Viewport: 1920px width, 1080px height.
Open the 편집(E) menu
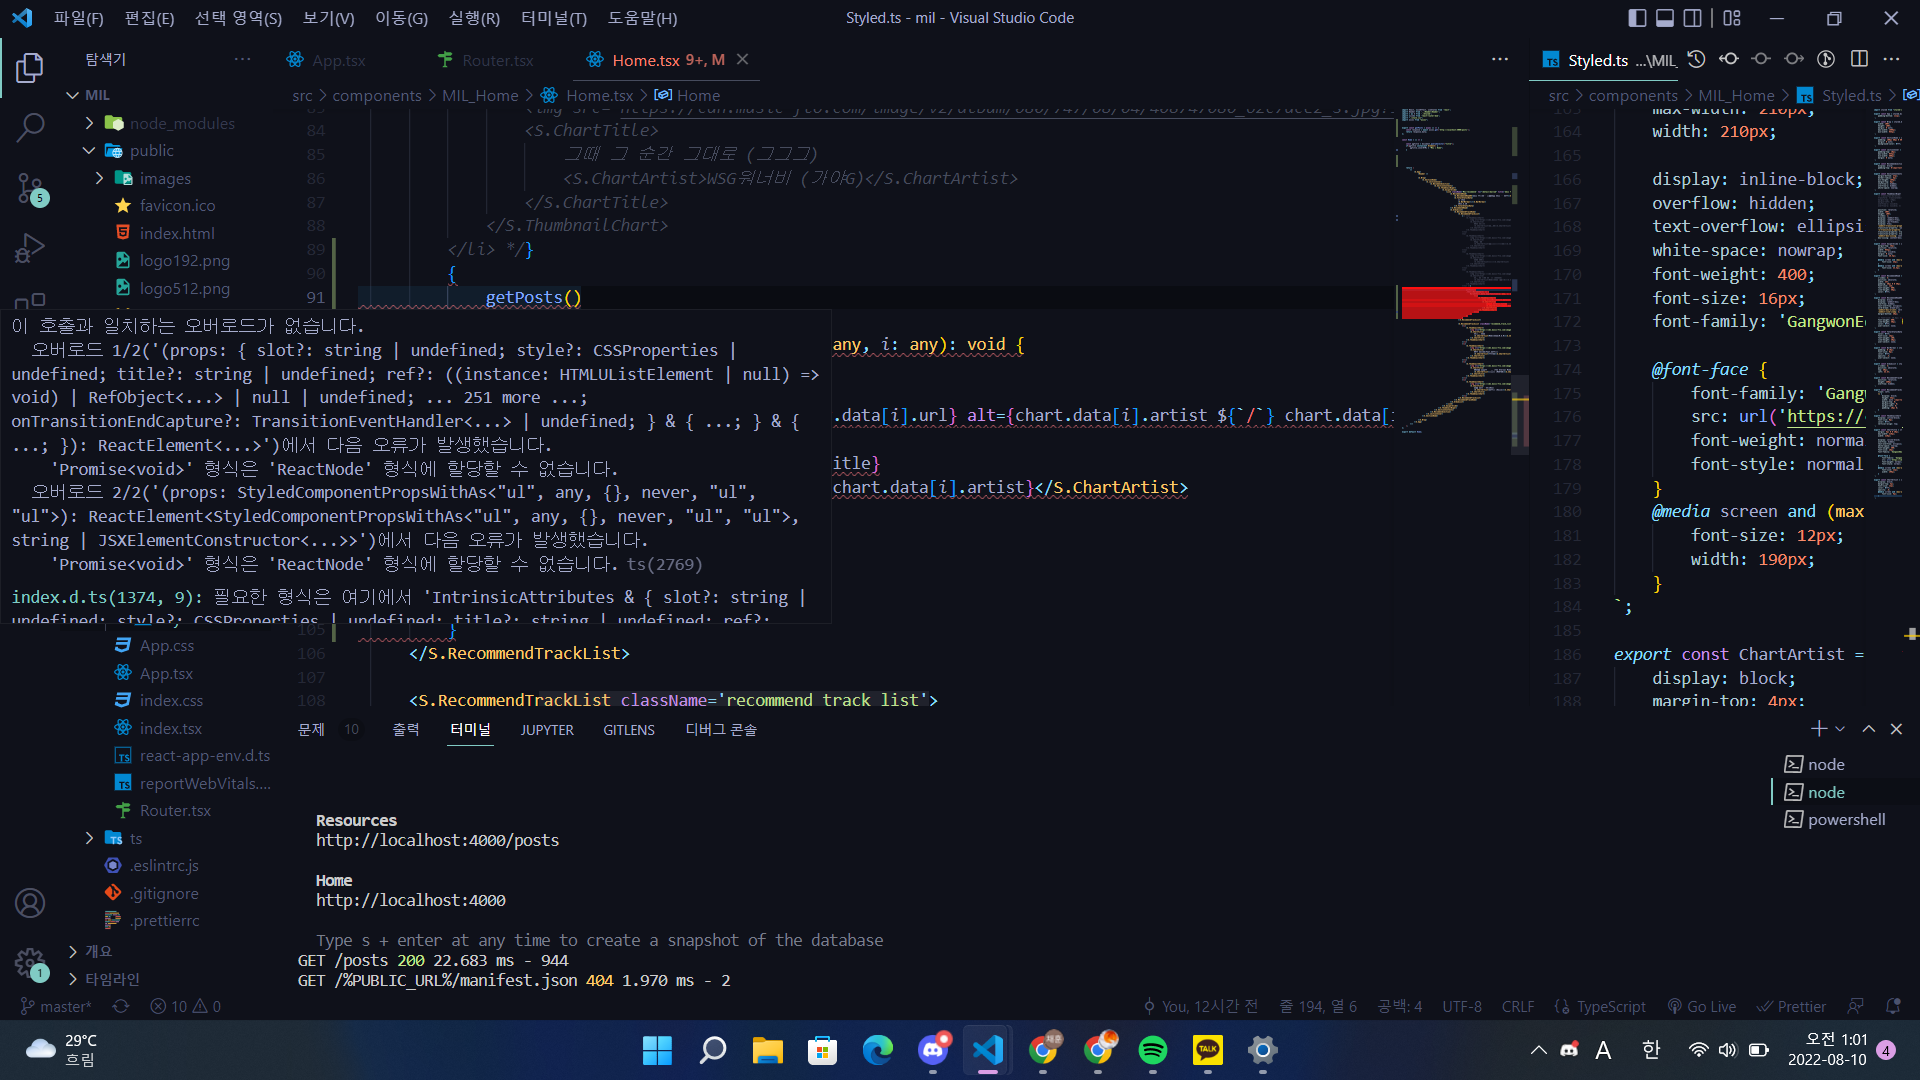(x=149, y=18)
